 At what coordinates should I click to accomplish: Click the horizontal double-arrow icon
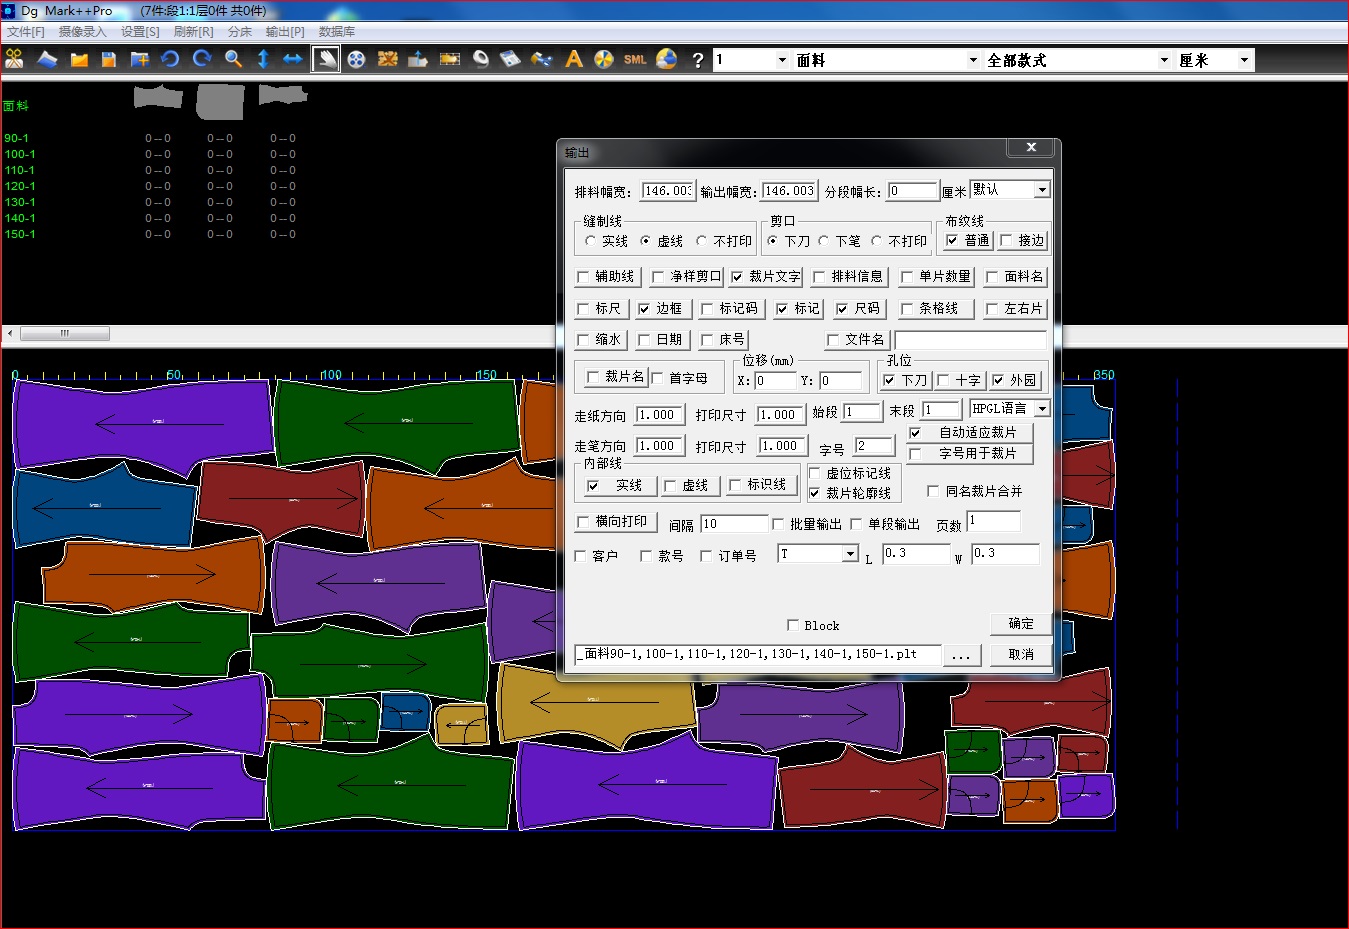[x=293, y=59]
